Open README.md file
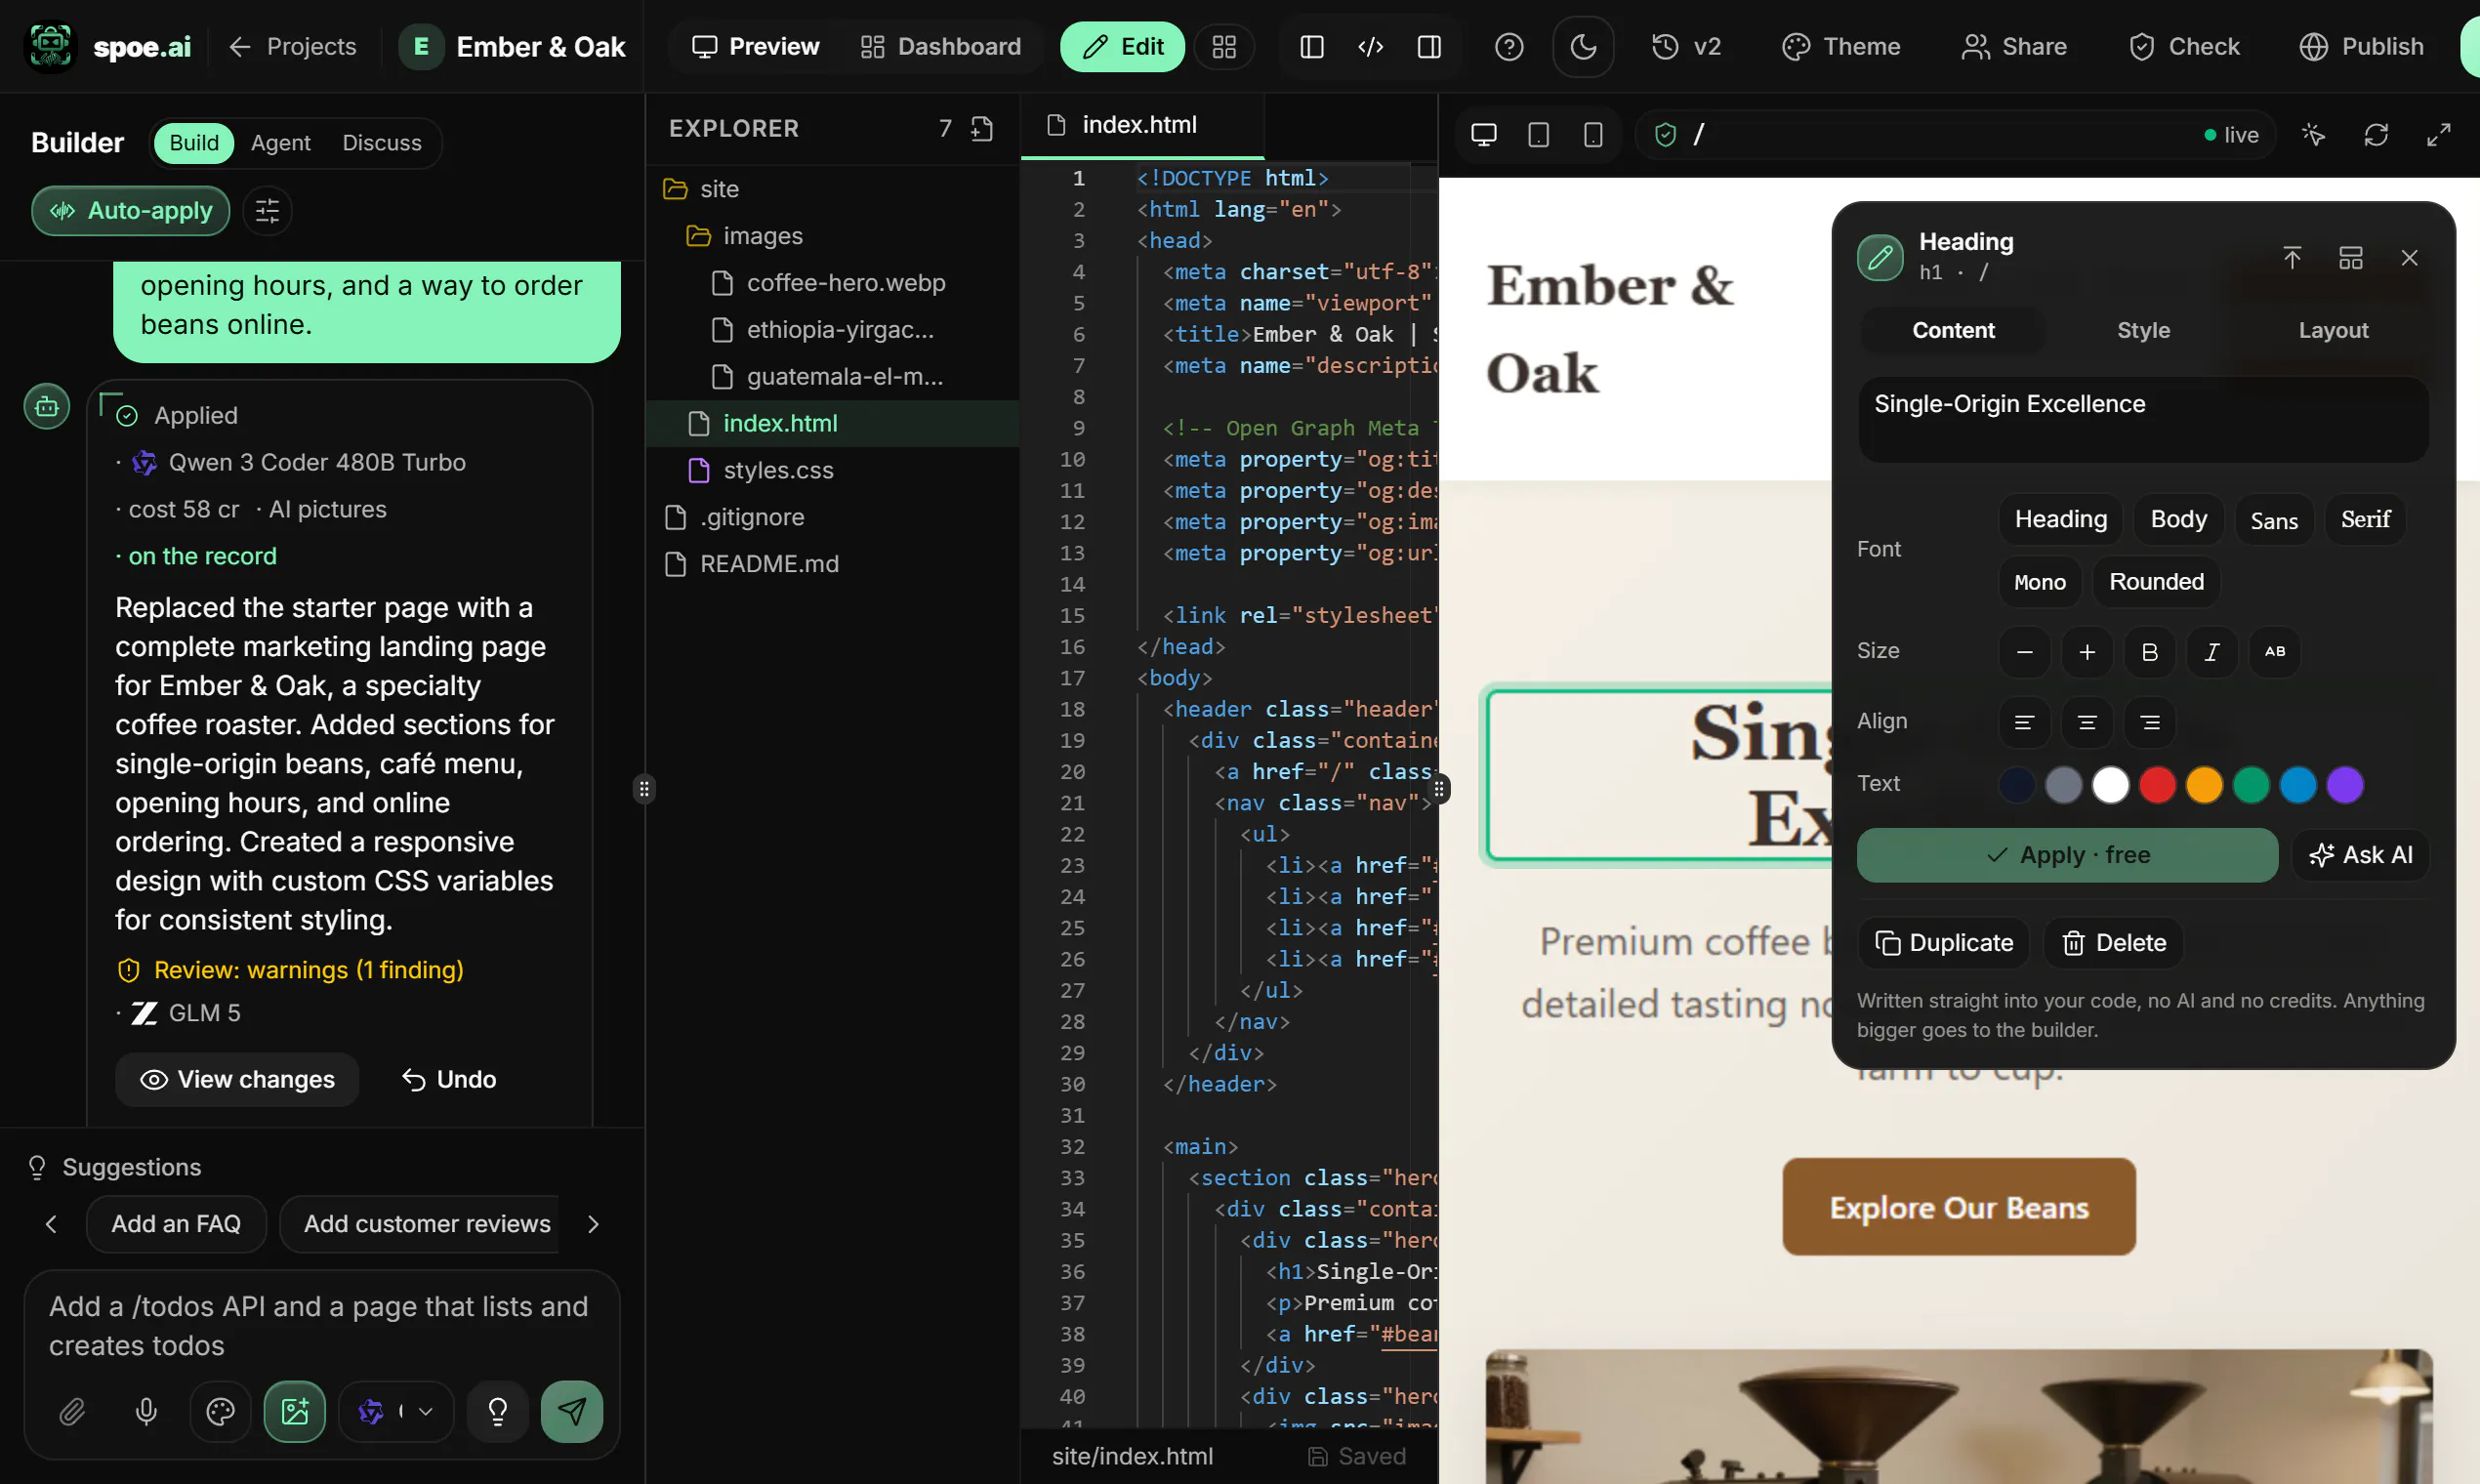2480x1484 pixels. click(831, 563)
